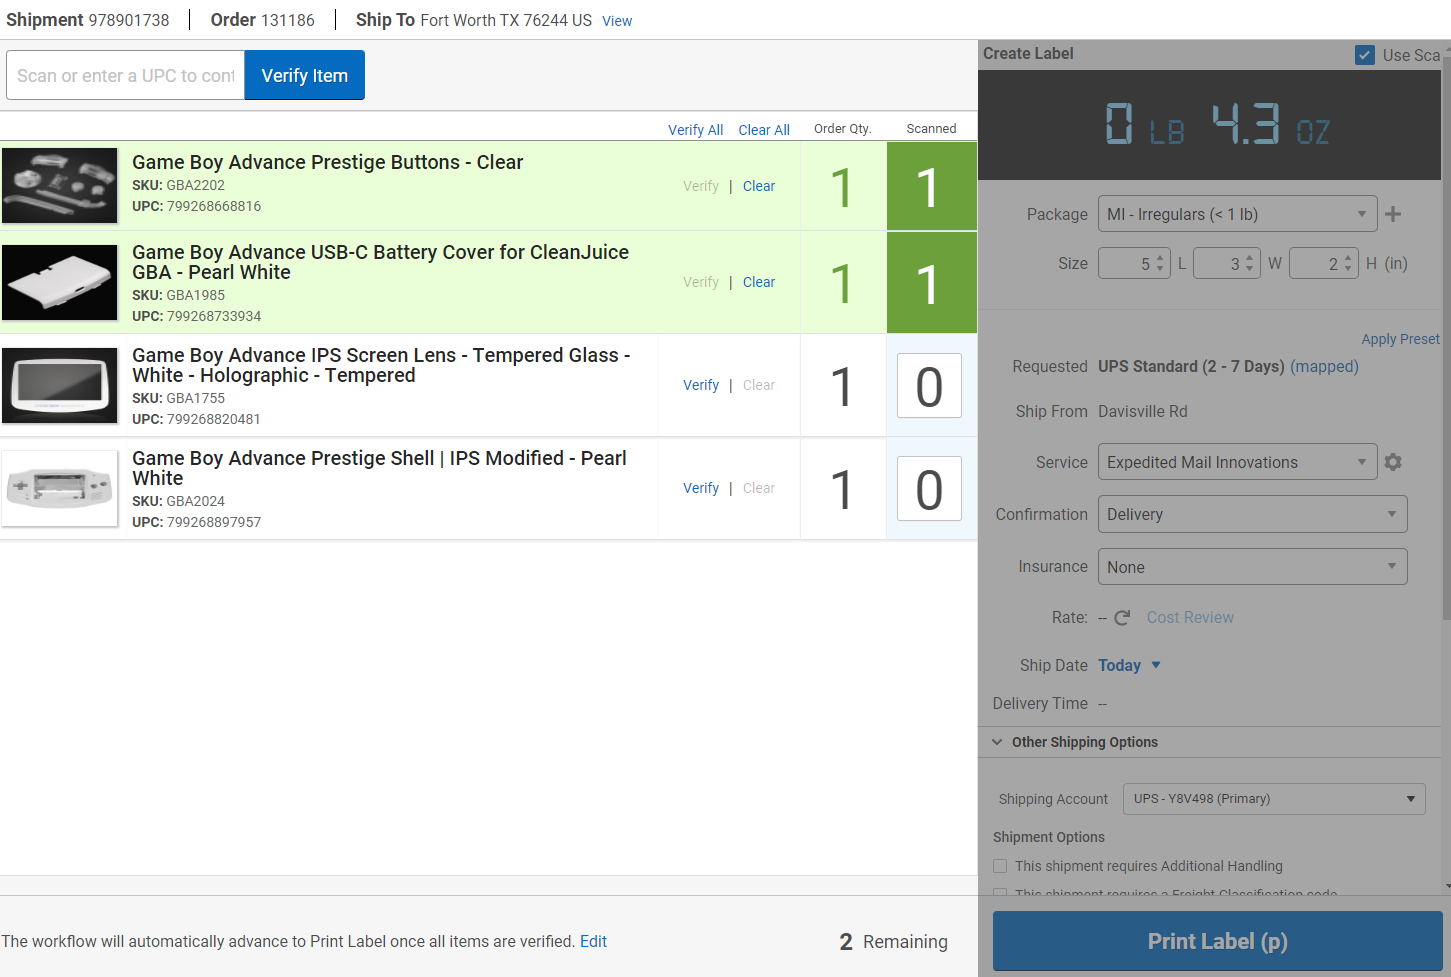Image resolution: width=1451 pixels, height=977 pixels.
Task: Click Edit link for workflow setting
Action: [x=593, y=941]
